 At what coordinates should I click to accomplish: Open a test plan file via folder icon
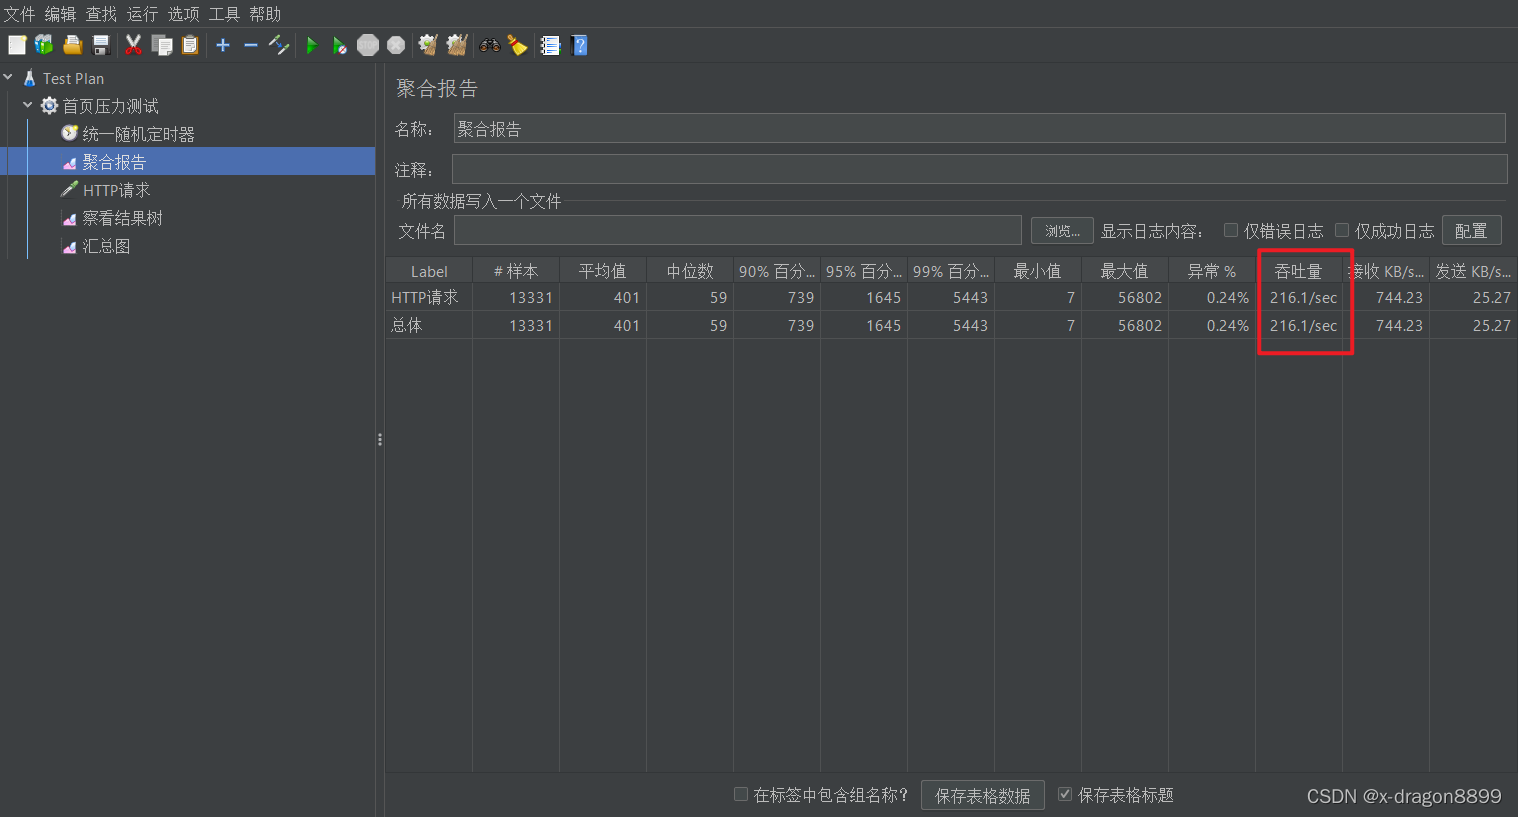72,45
